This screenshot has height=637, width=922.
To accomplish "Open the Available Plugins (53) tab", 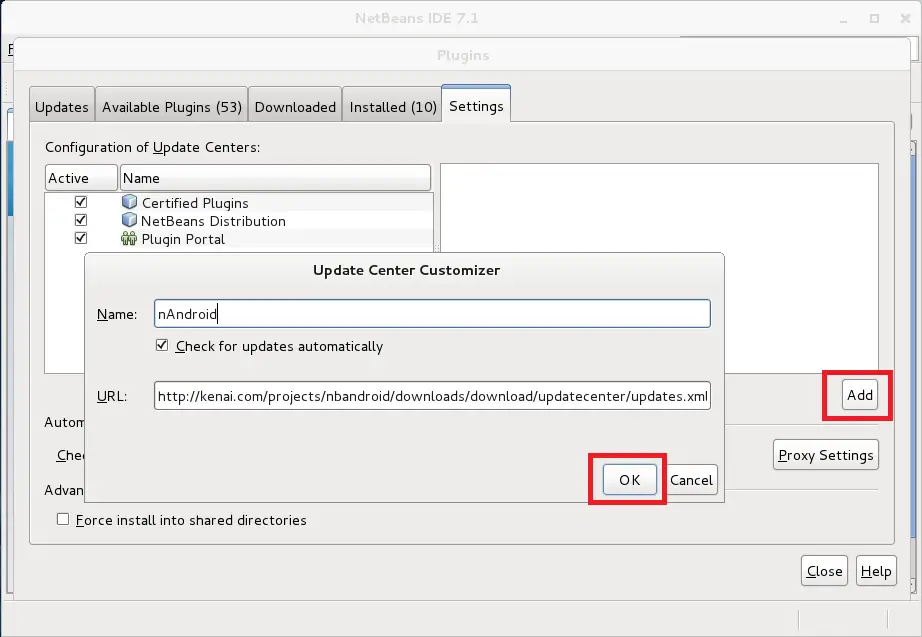I will pos(172,106).
